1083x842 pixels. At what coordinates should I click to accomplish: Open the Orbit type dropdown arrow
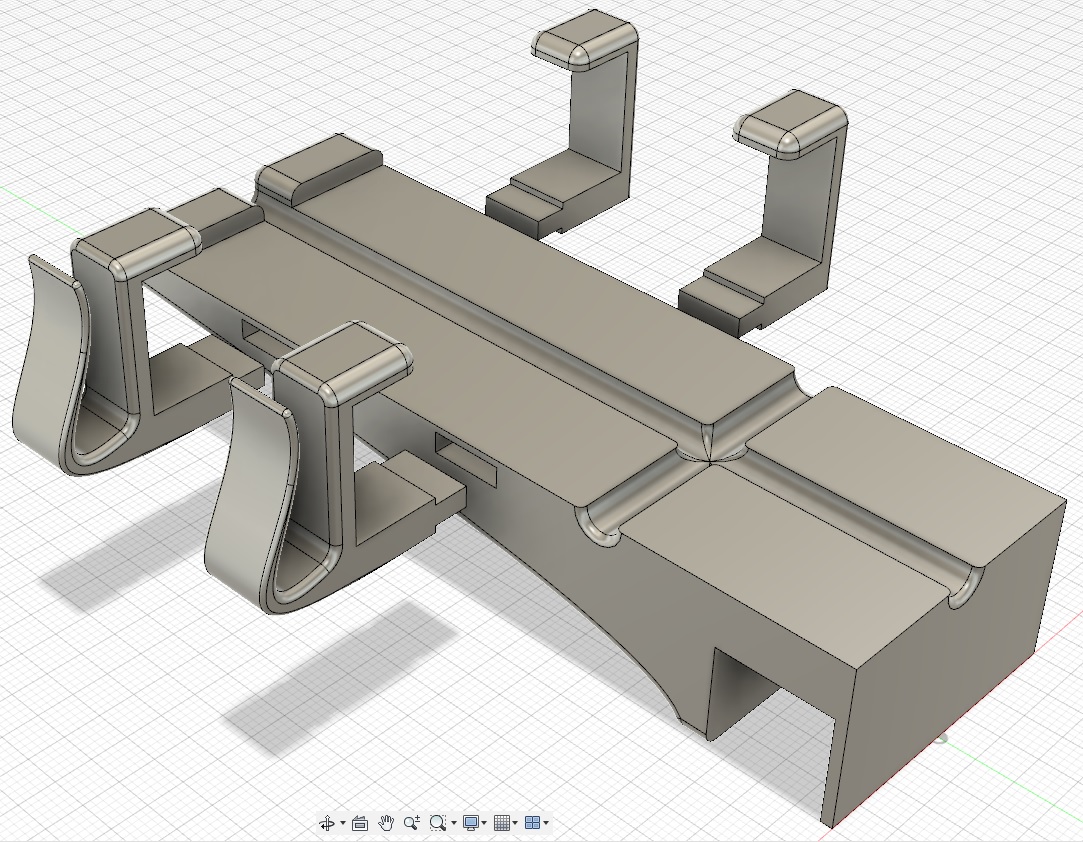[x=343, y=823]
